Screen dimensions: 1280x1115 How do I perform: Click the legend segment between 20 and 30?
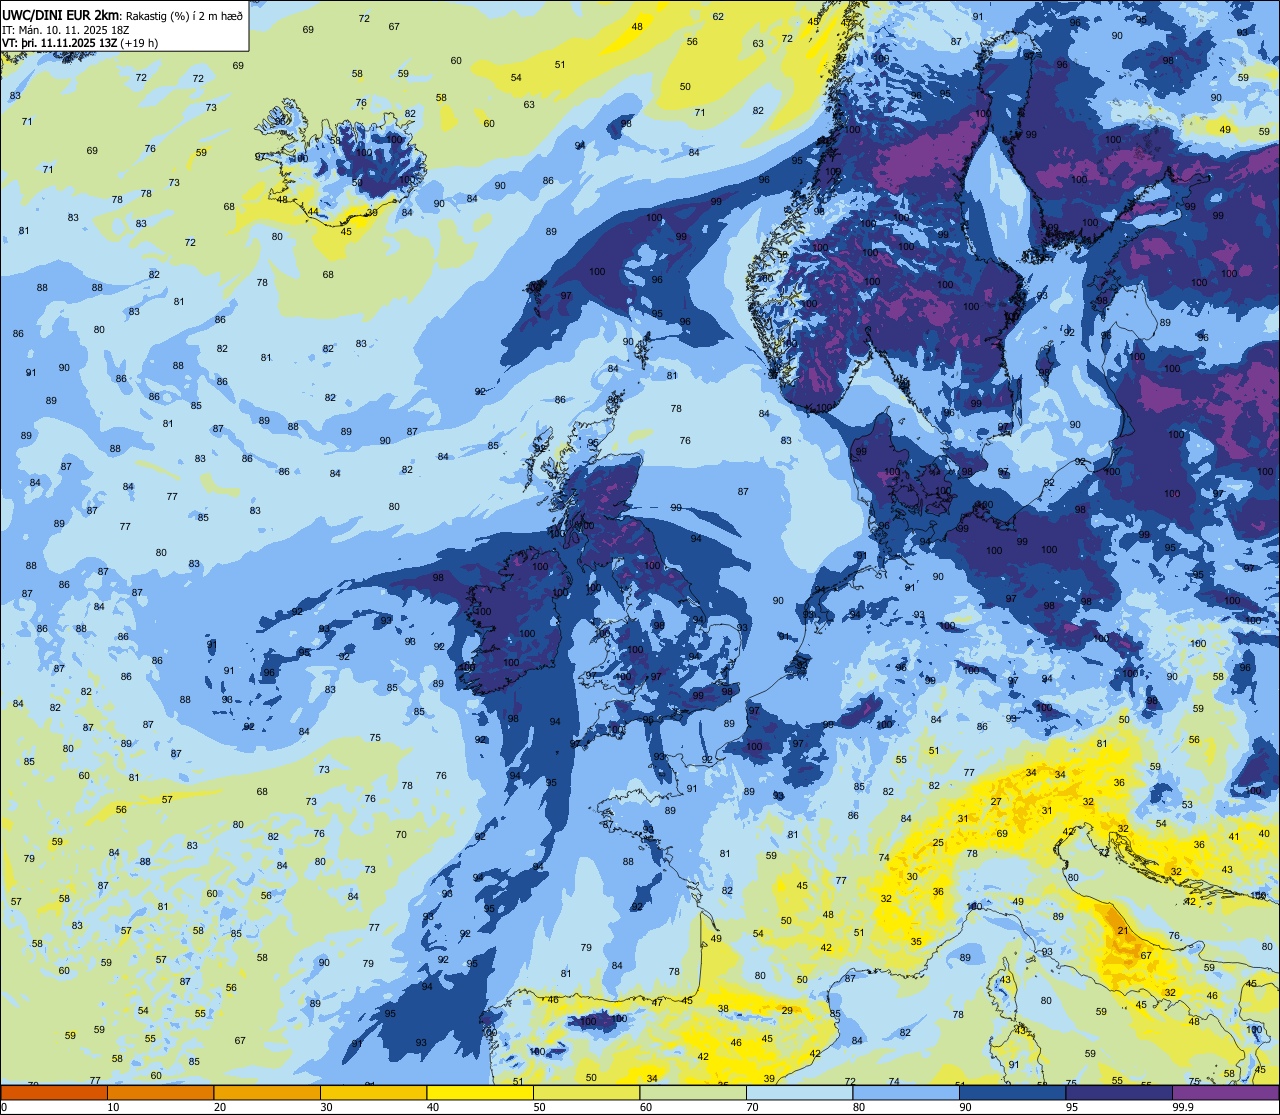[x=267, y=1093]
